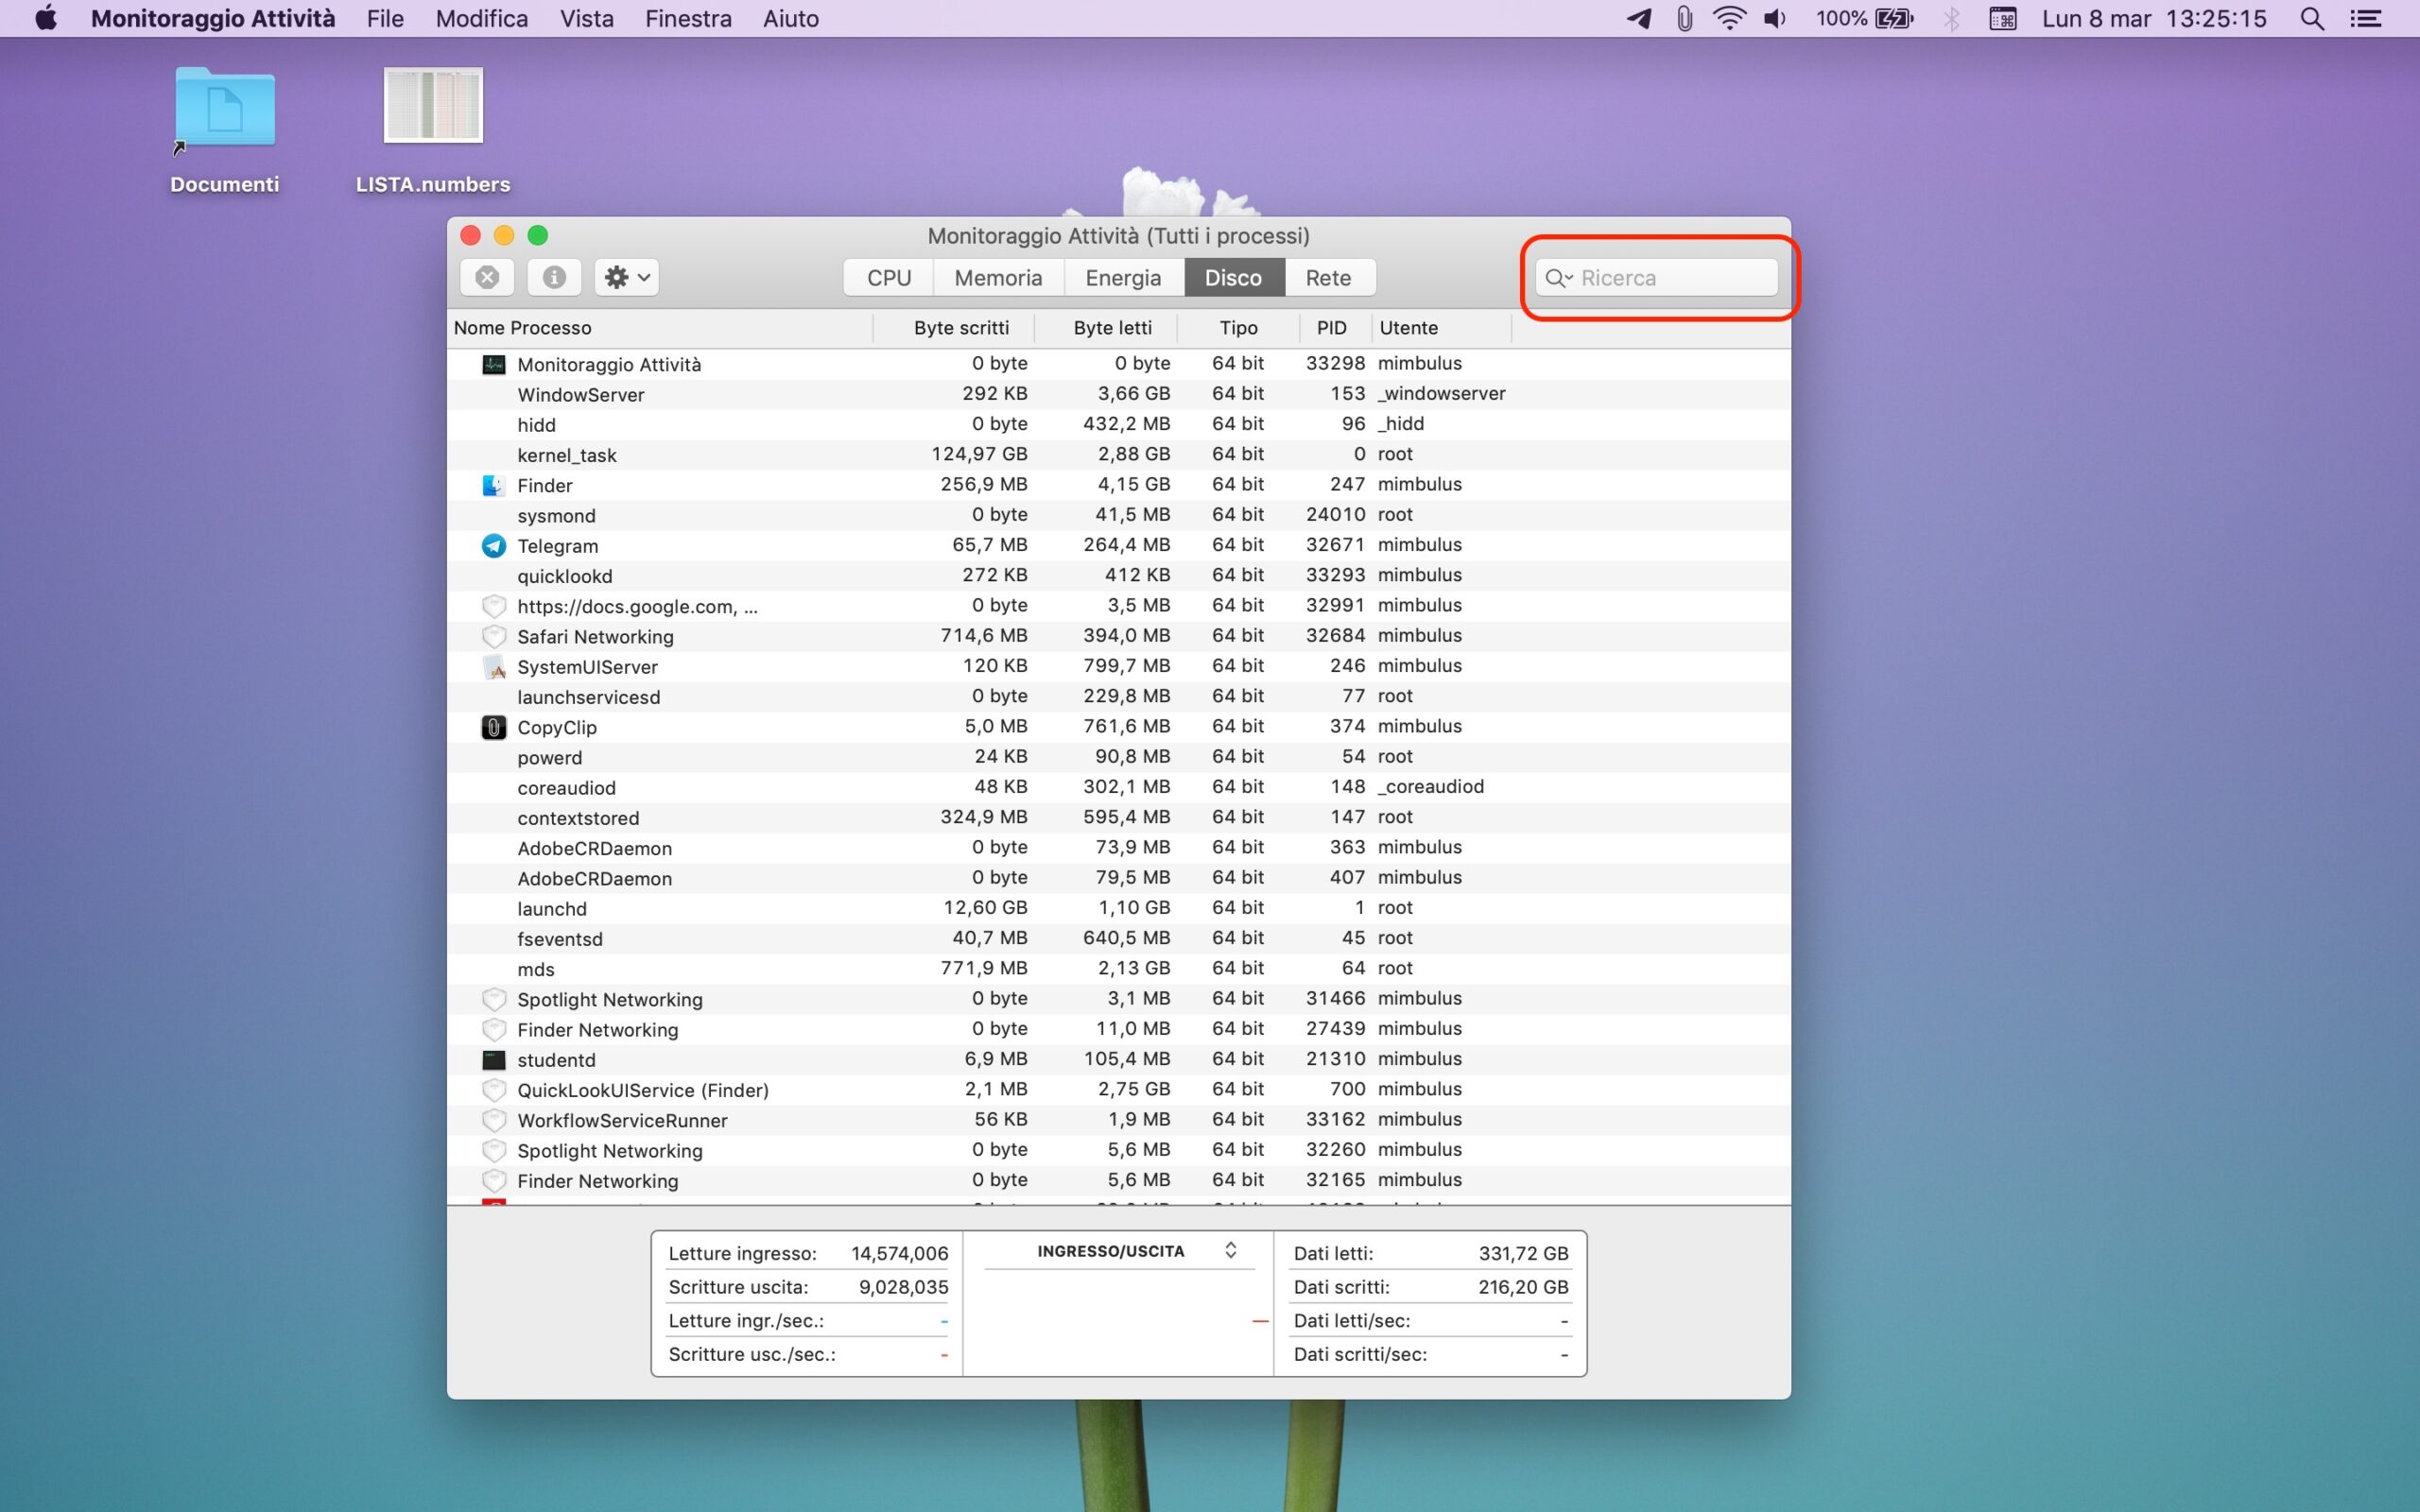This screenshot has height=1512, width=2420.
Task: Sort by Byte scritti column header
Action: 960,327
